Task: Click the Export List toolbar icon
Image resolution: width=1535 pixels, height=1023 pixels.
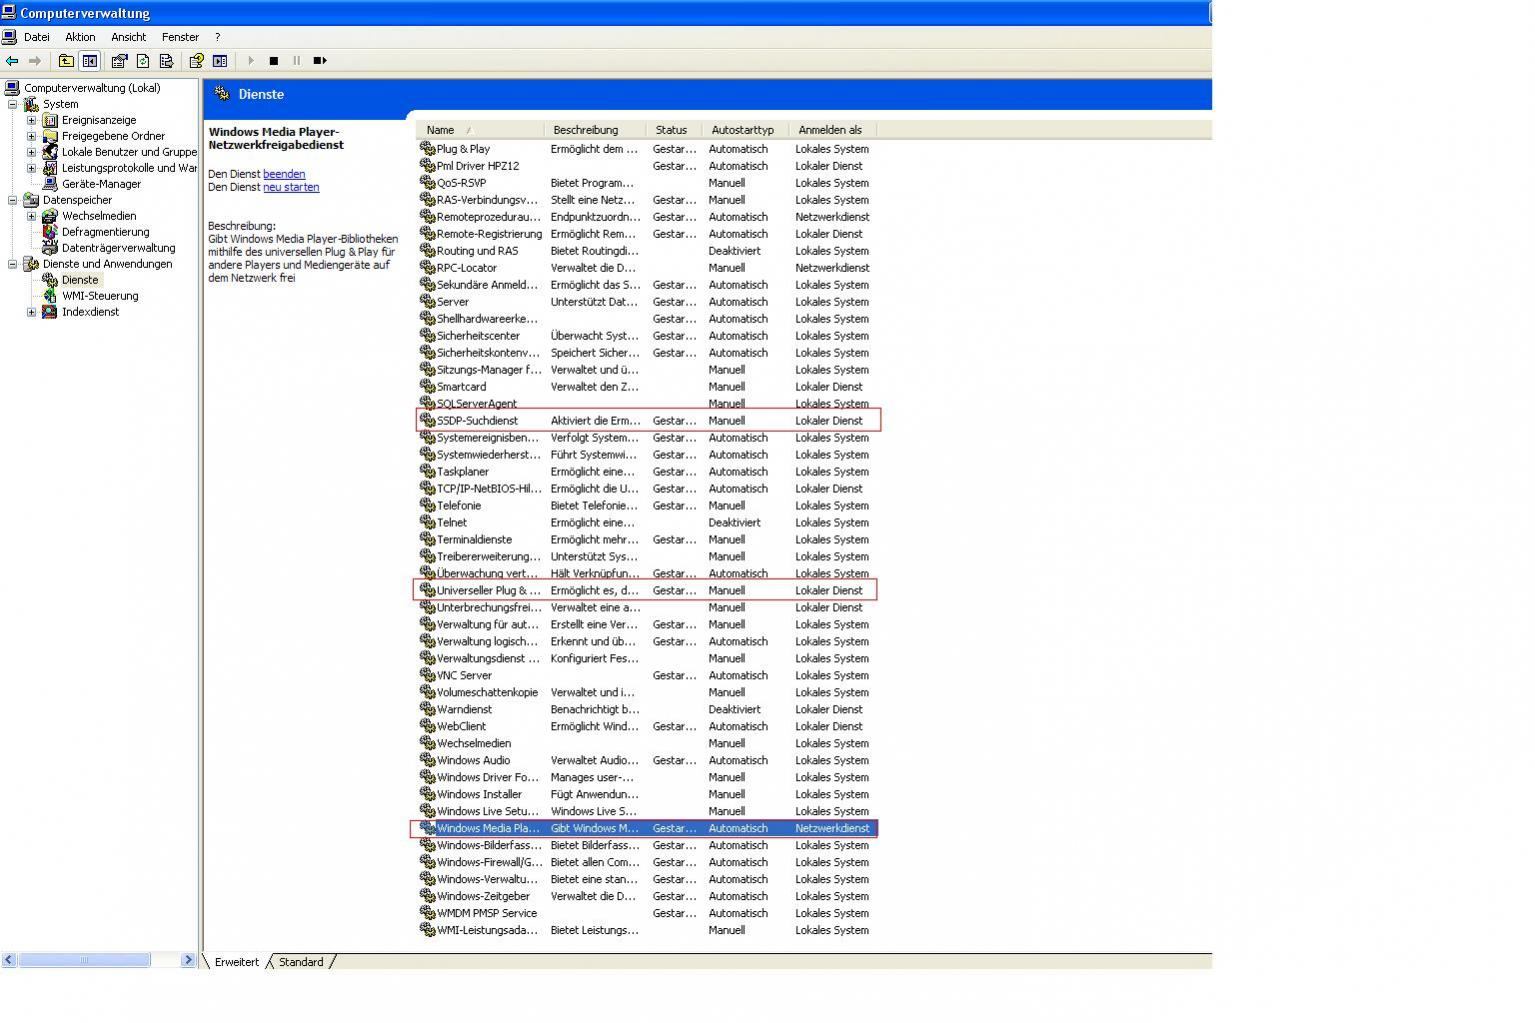Action: click(166, 61)
